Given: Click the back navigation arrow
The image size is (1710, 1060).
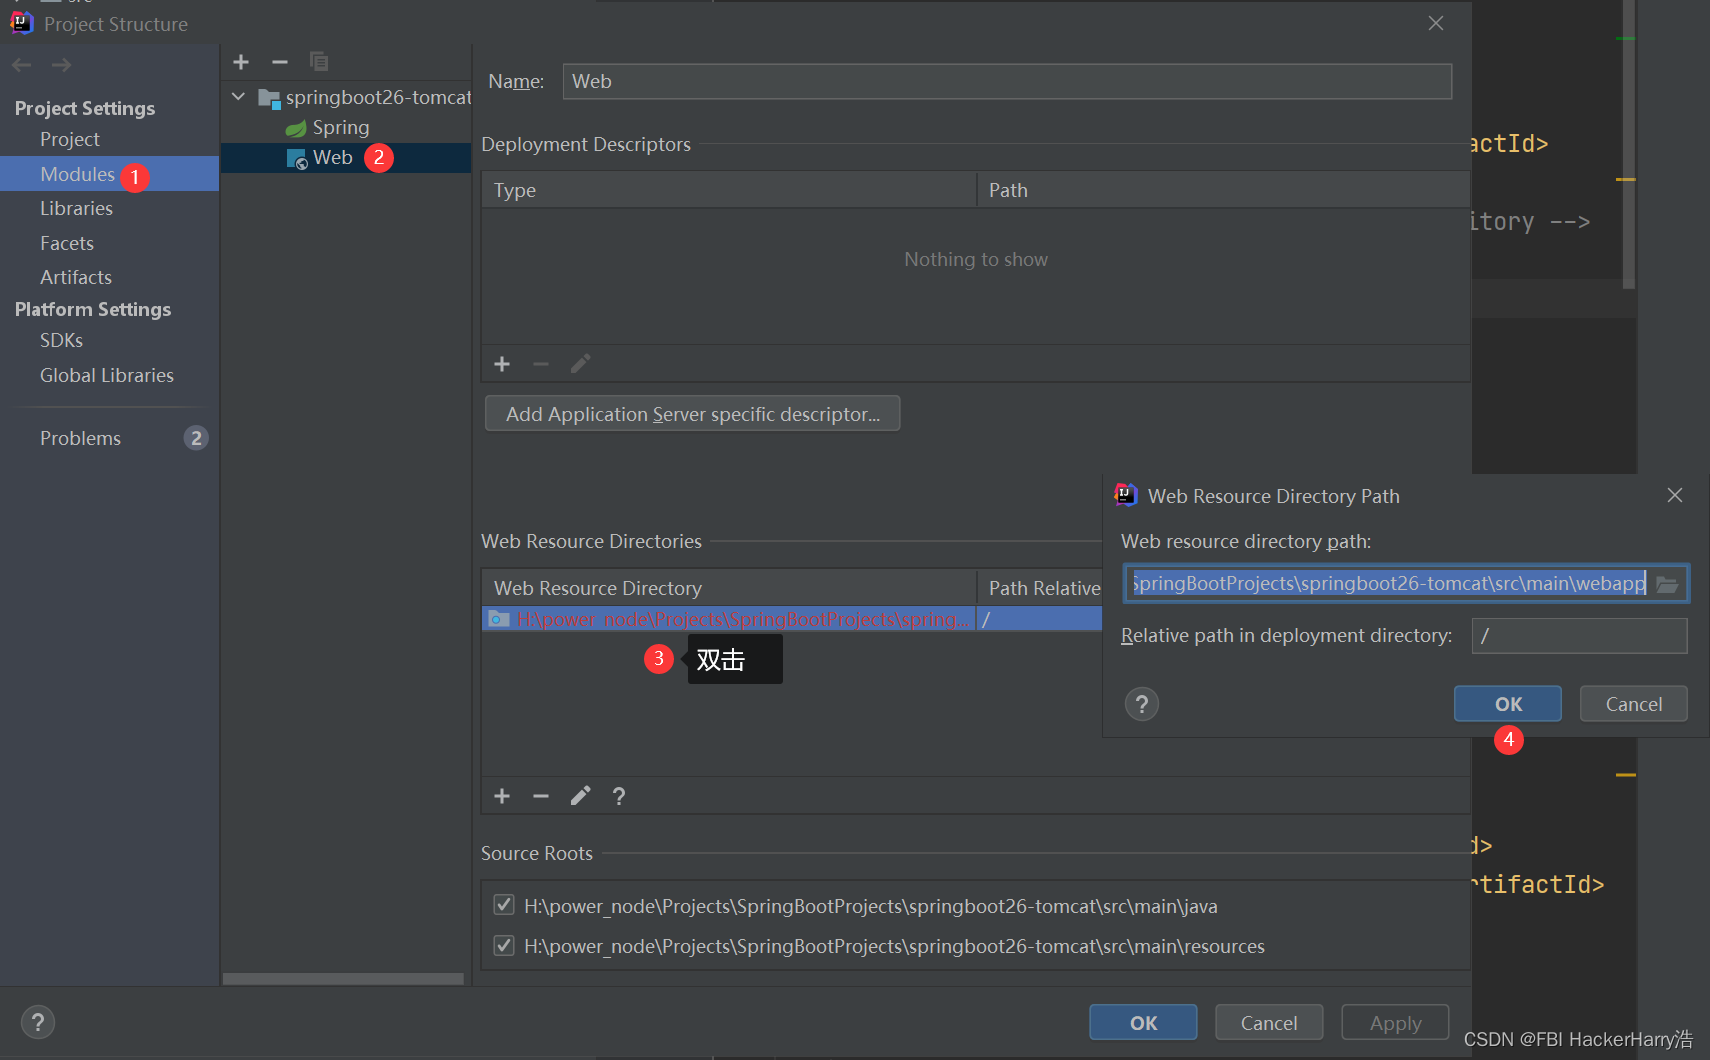Looking at the screenshot, I should tap(22, 65).
